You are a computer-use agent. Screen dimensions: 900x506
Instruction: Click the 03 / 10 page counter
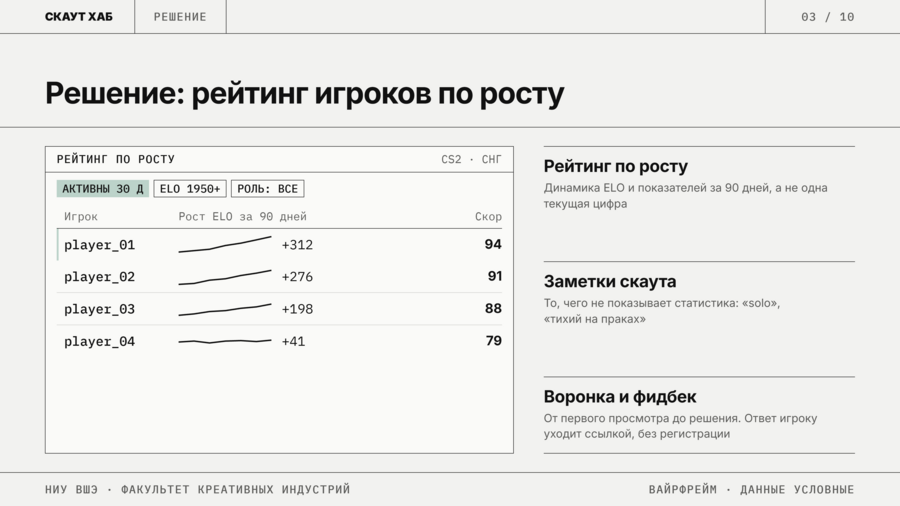click(x=828, y=17)
